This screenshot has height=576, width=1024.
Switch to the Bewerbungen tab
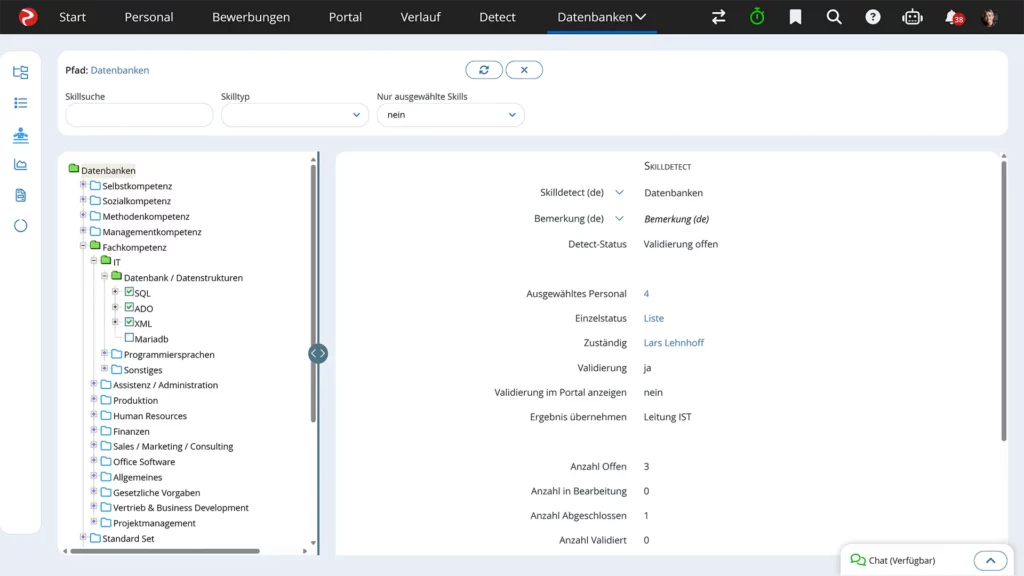click(251, 17)
